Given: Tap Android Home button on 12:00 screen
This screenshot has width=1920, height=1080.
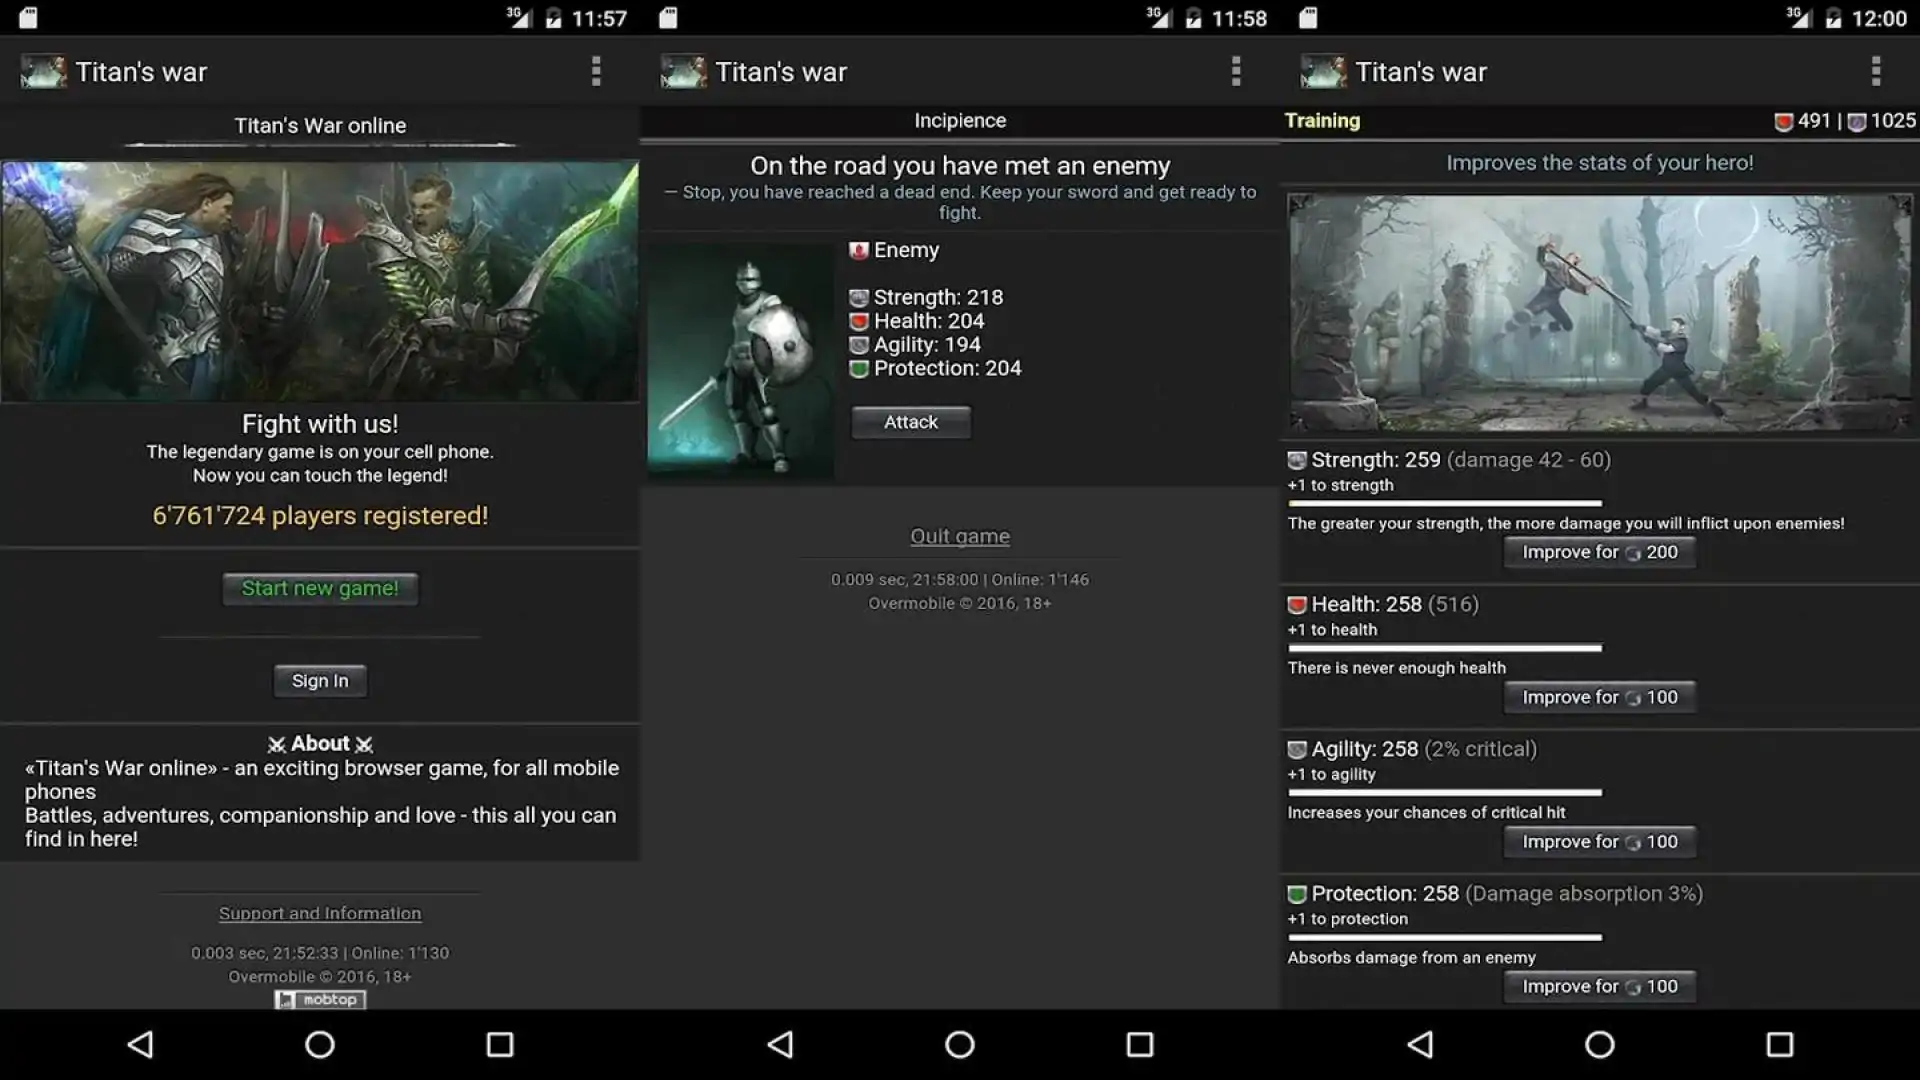Looking at the screenshot, I should (1600, 1045).
